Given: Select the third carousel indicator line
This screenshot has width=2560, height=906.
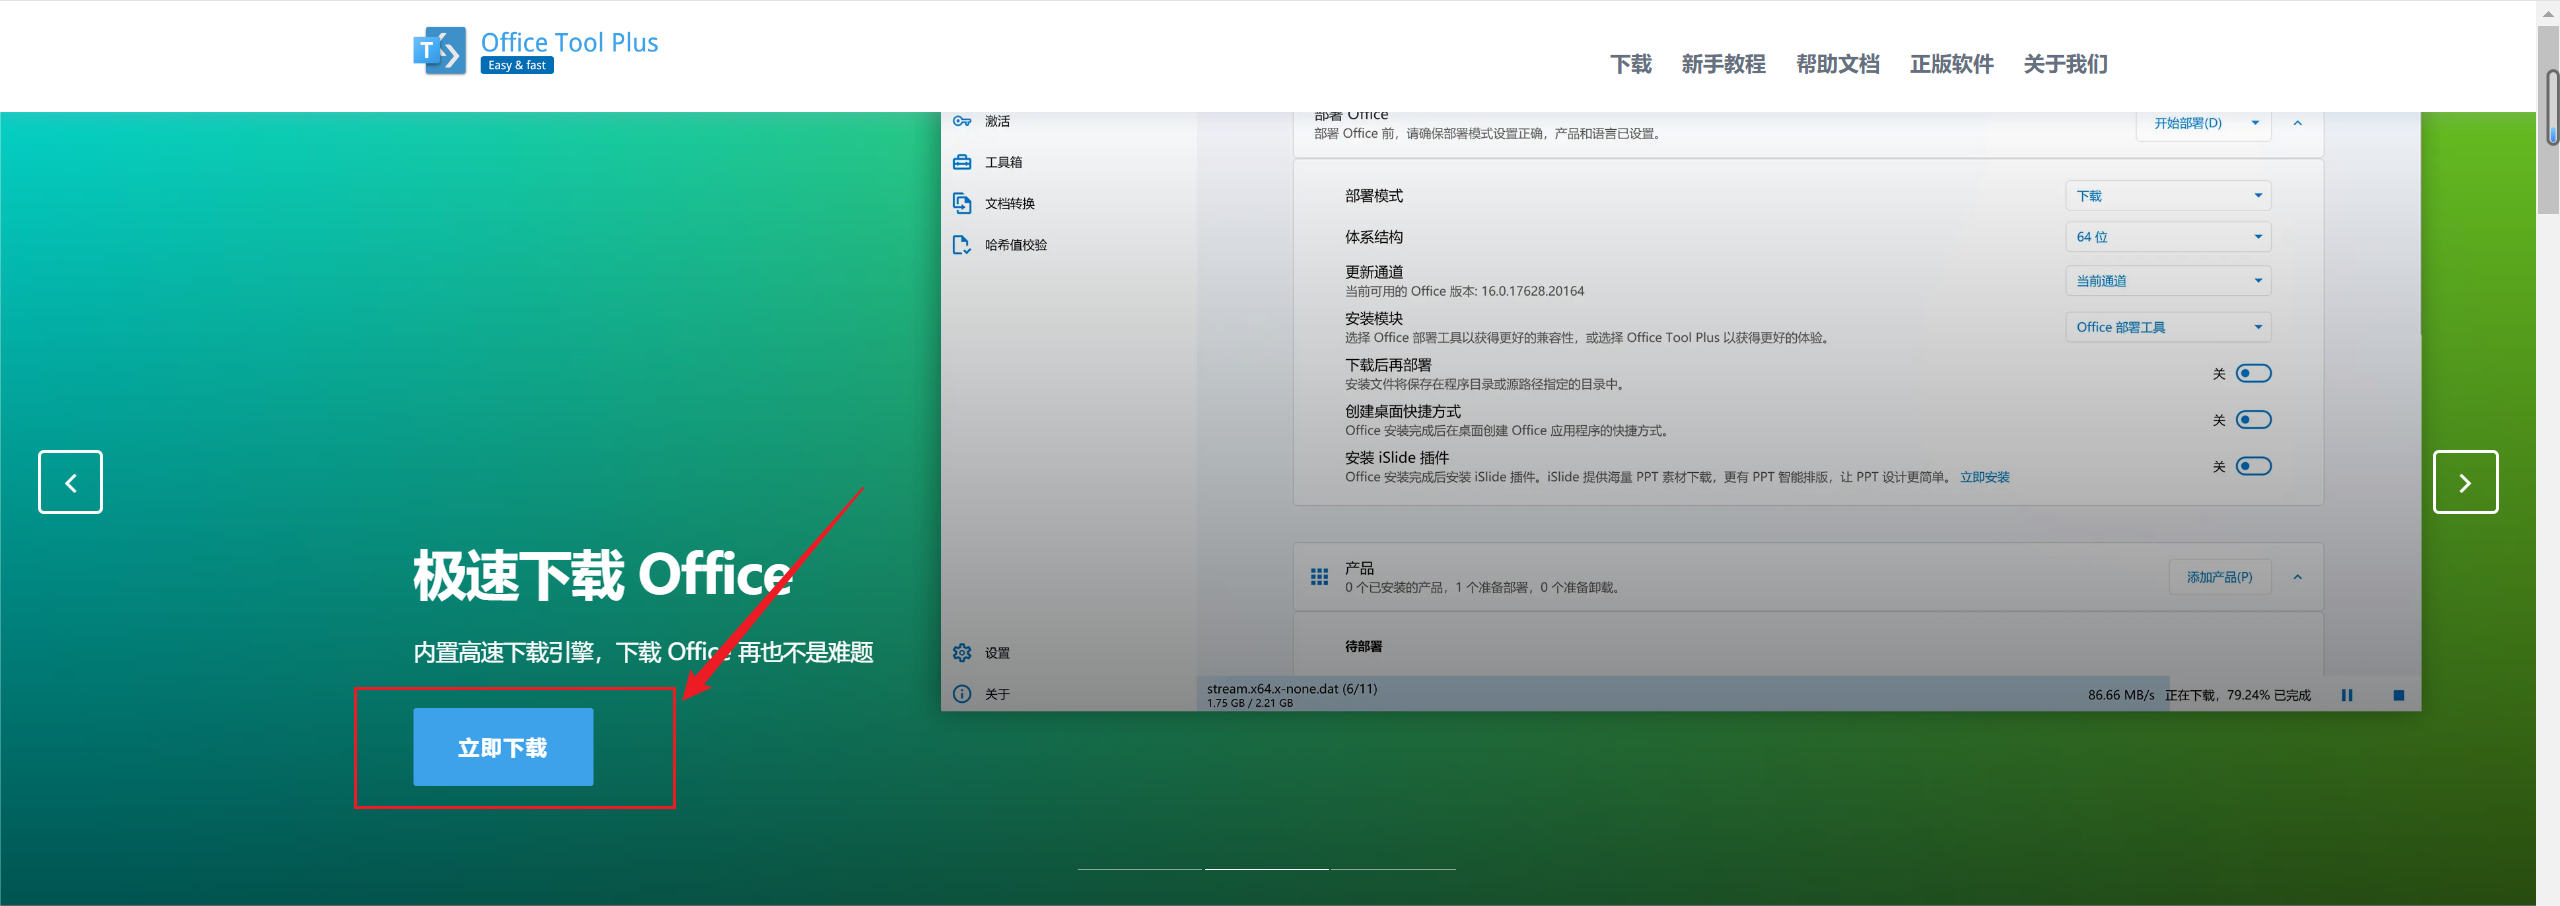Looking at the screenshot, I should 1392,869.
